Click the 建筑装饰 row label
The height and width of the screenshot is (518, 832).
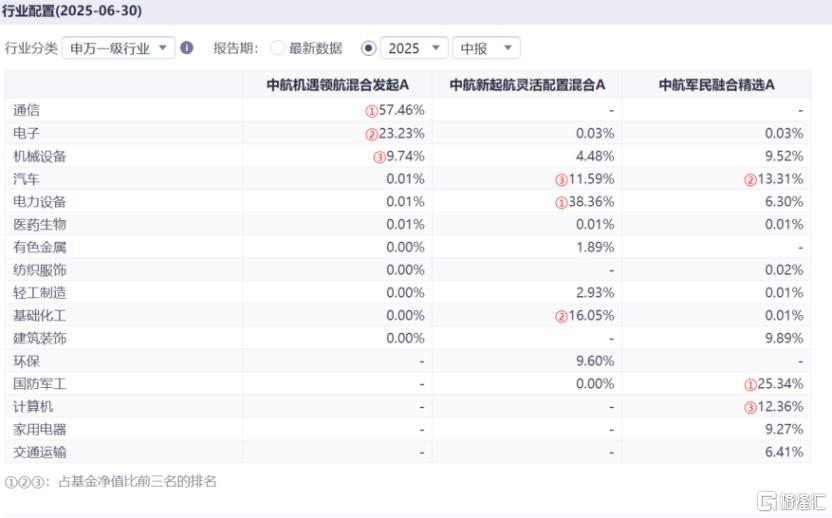click(x=39, y=339)
